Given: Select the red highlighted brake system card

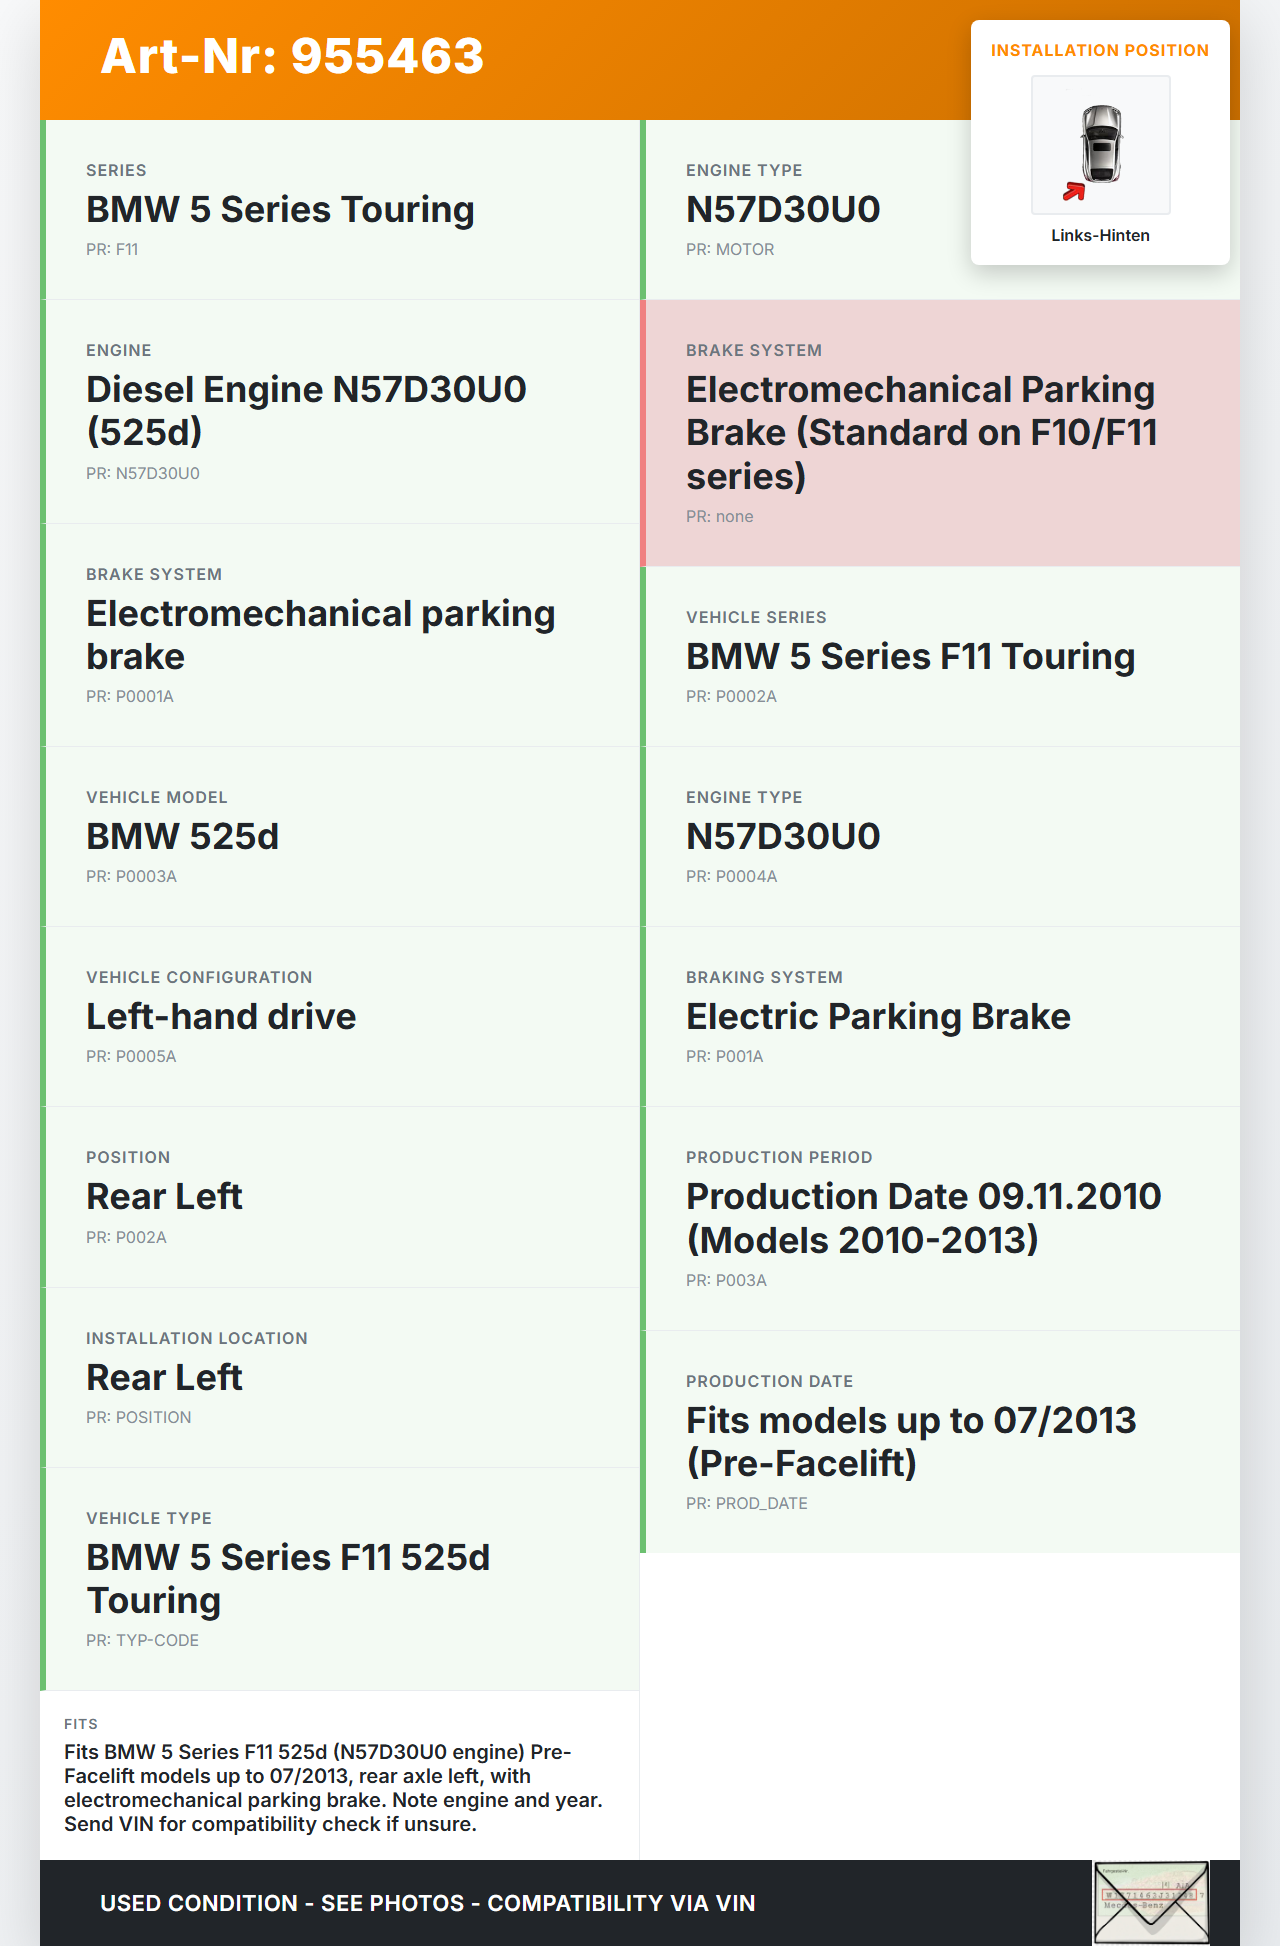Looking at the screenshot, I should [x=940, y=433].
